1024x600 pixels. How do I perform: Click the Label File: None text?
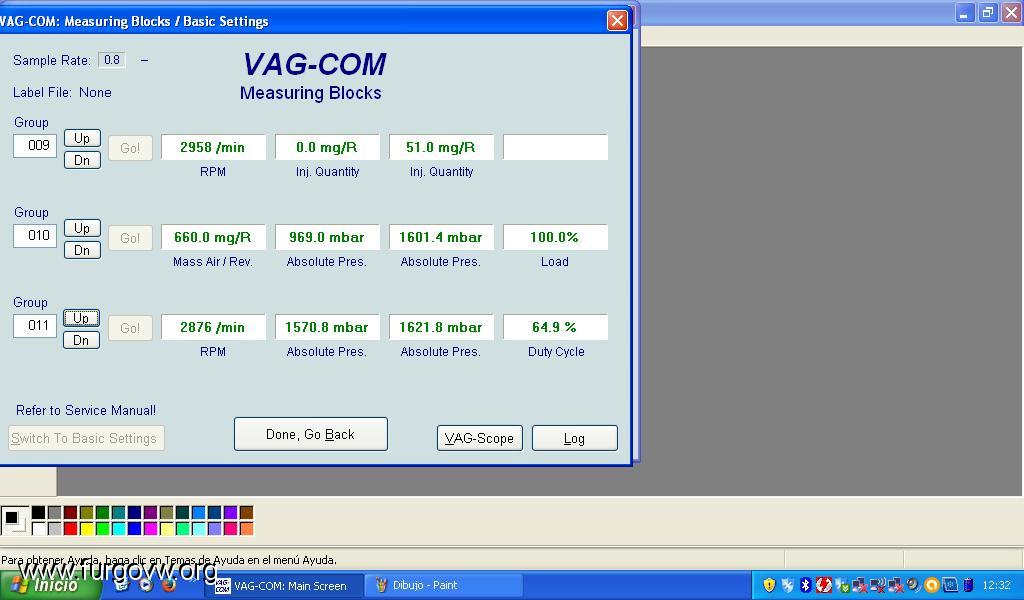pyautogui.click(x=62, y=93)
